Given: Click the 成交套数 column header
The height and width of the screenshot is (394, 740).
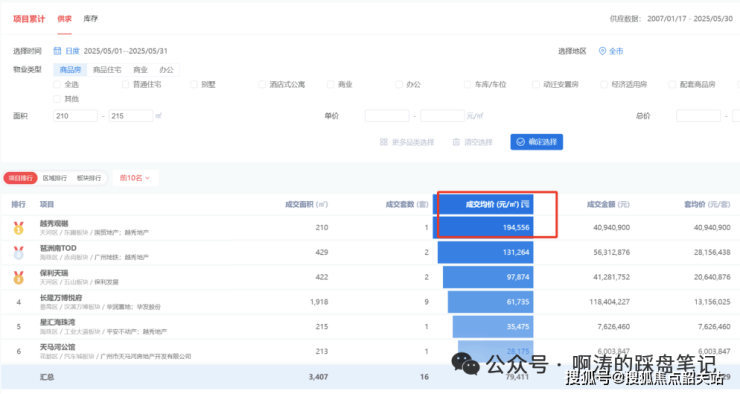Looking at the screenshot, I should [x=407, y=204].
